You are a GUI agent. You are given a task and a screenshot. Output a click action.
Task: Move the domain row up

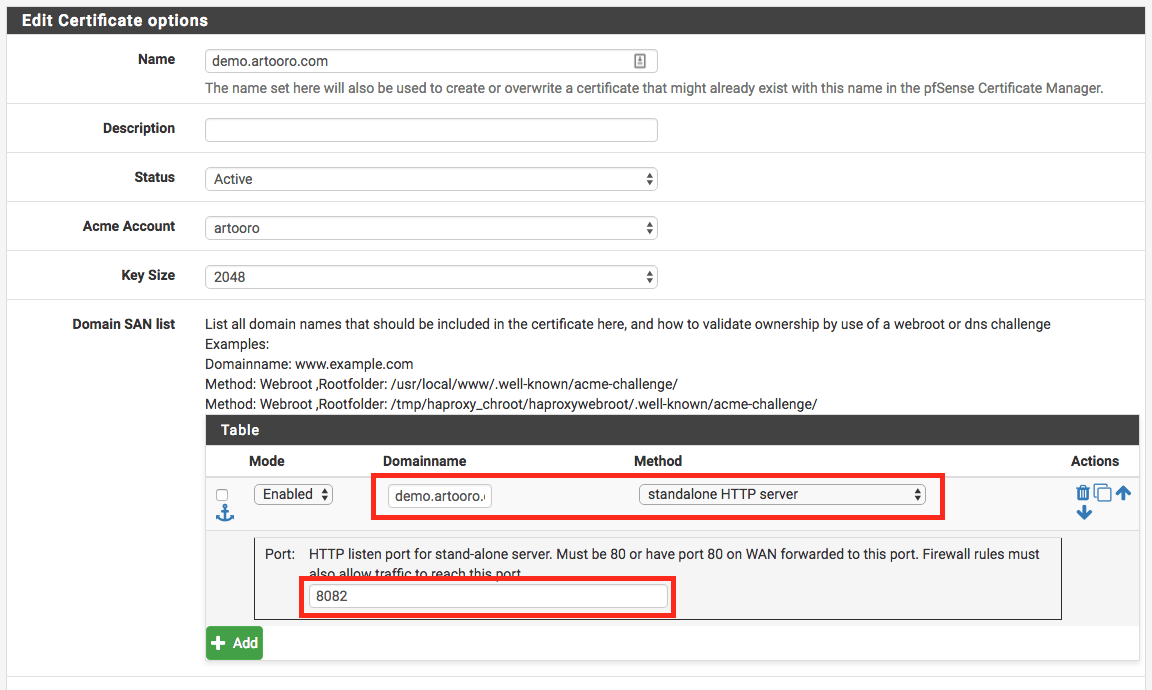click(1123, 493)
